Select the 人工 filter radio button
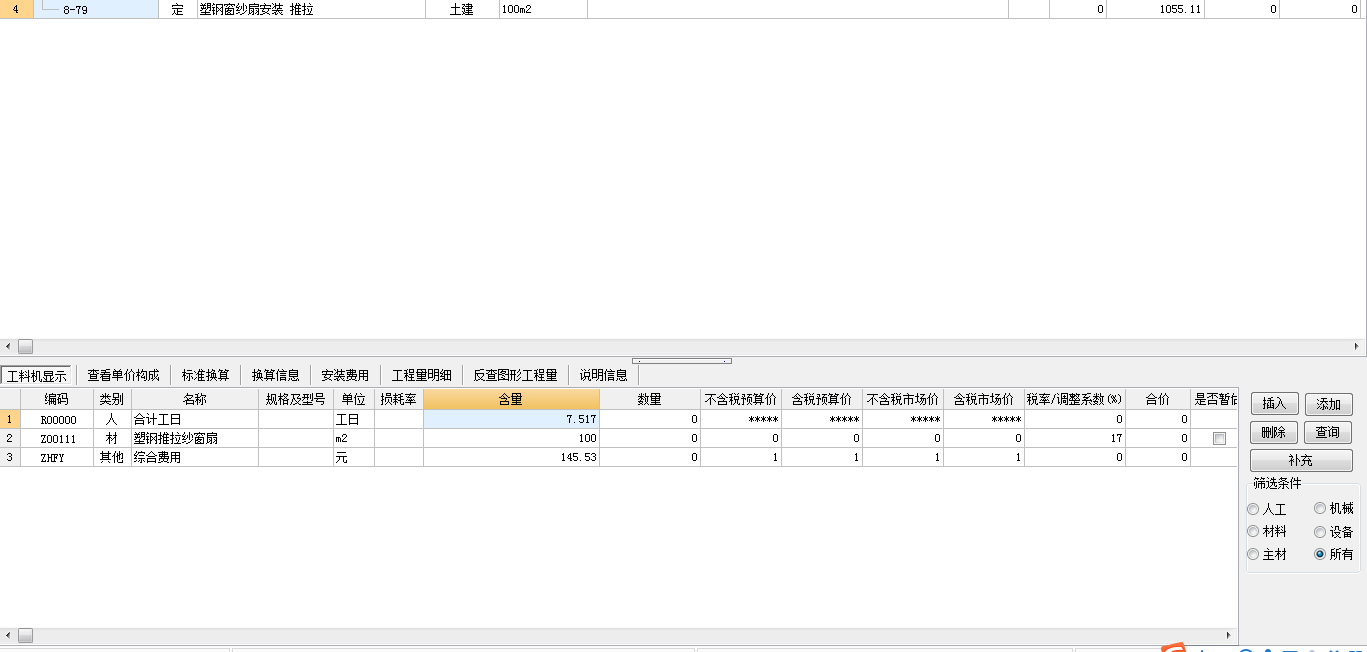1367x652 pixels. click(x=1253, y=509)
